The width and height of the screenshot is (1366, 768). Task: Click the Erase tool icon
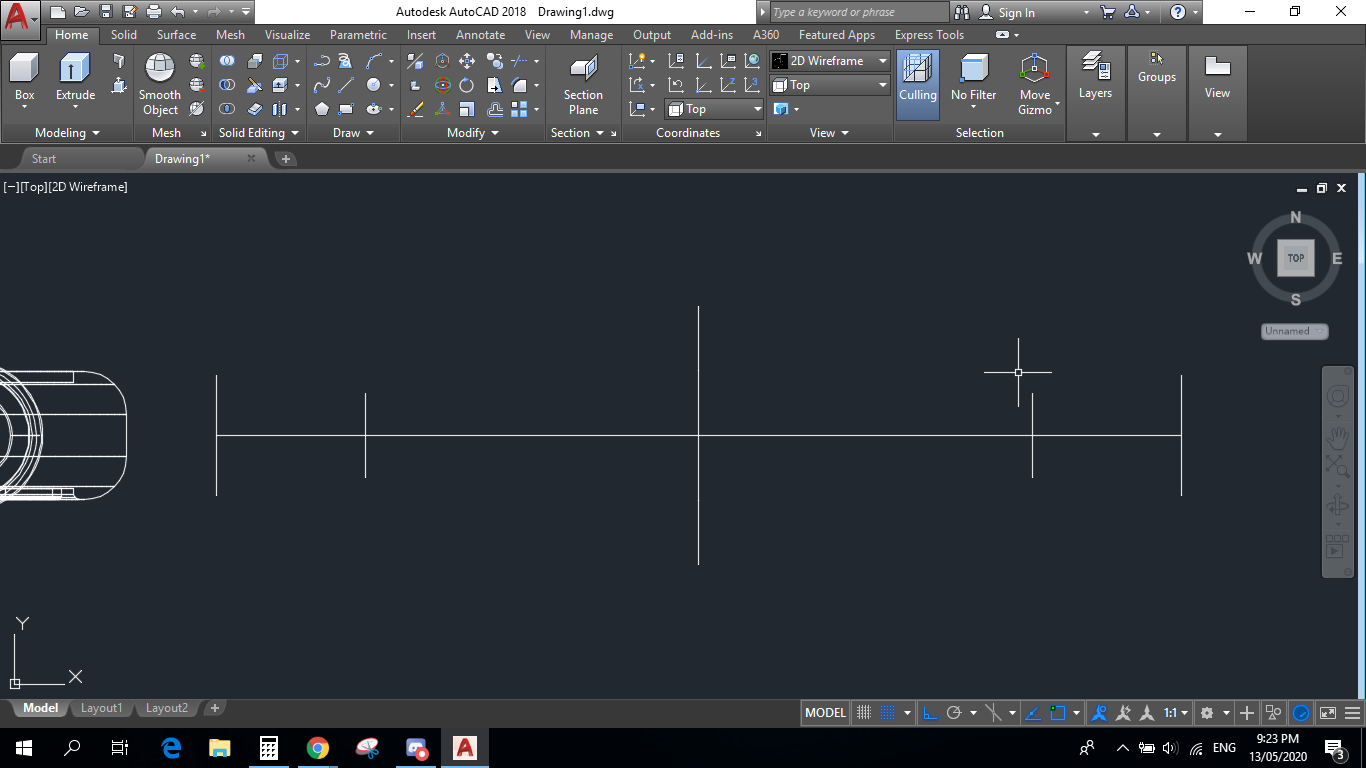click(x=416, y=109)
